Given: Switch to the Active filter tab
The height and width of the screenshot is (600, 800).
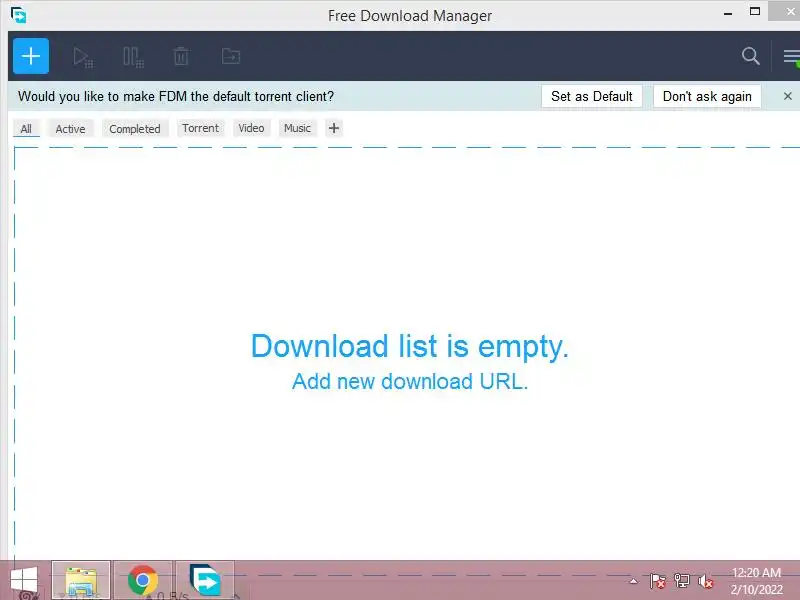Looking at the screenshot, I should [x=70, y=129].
